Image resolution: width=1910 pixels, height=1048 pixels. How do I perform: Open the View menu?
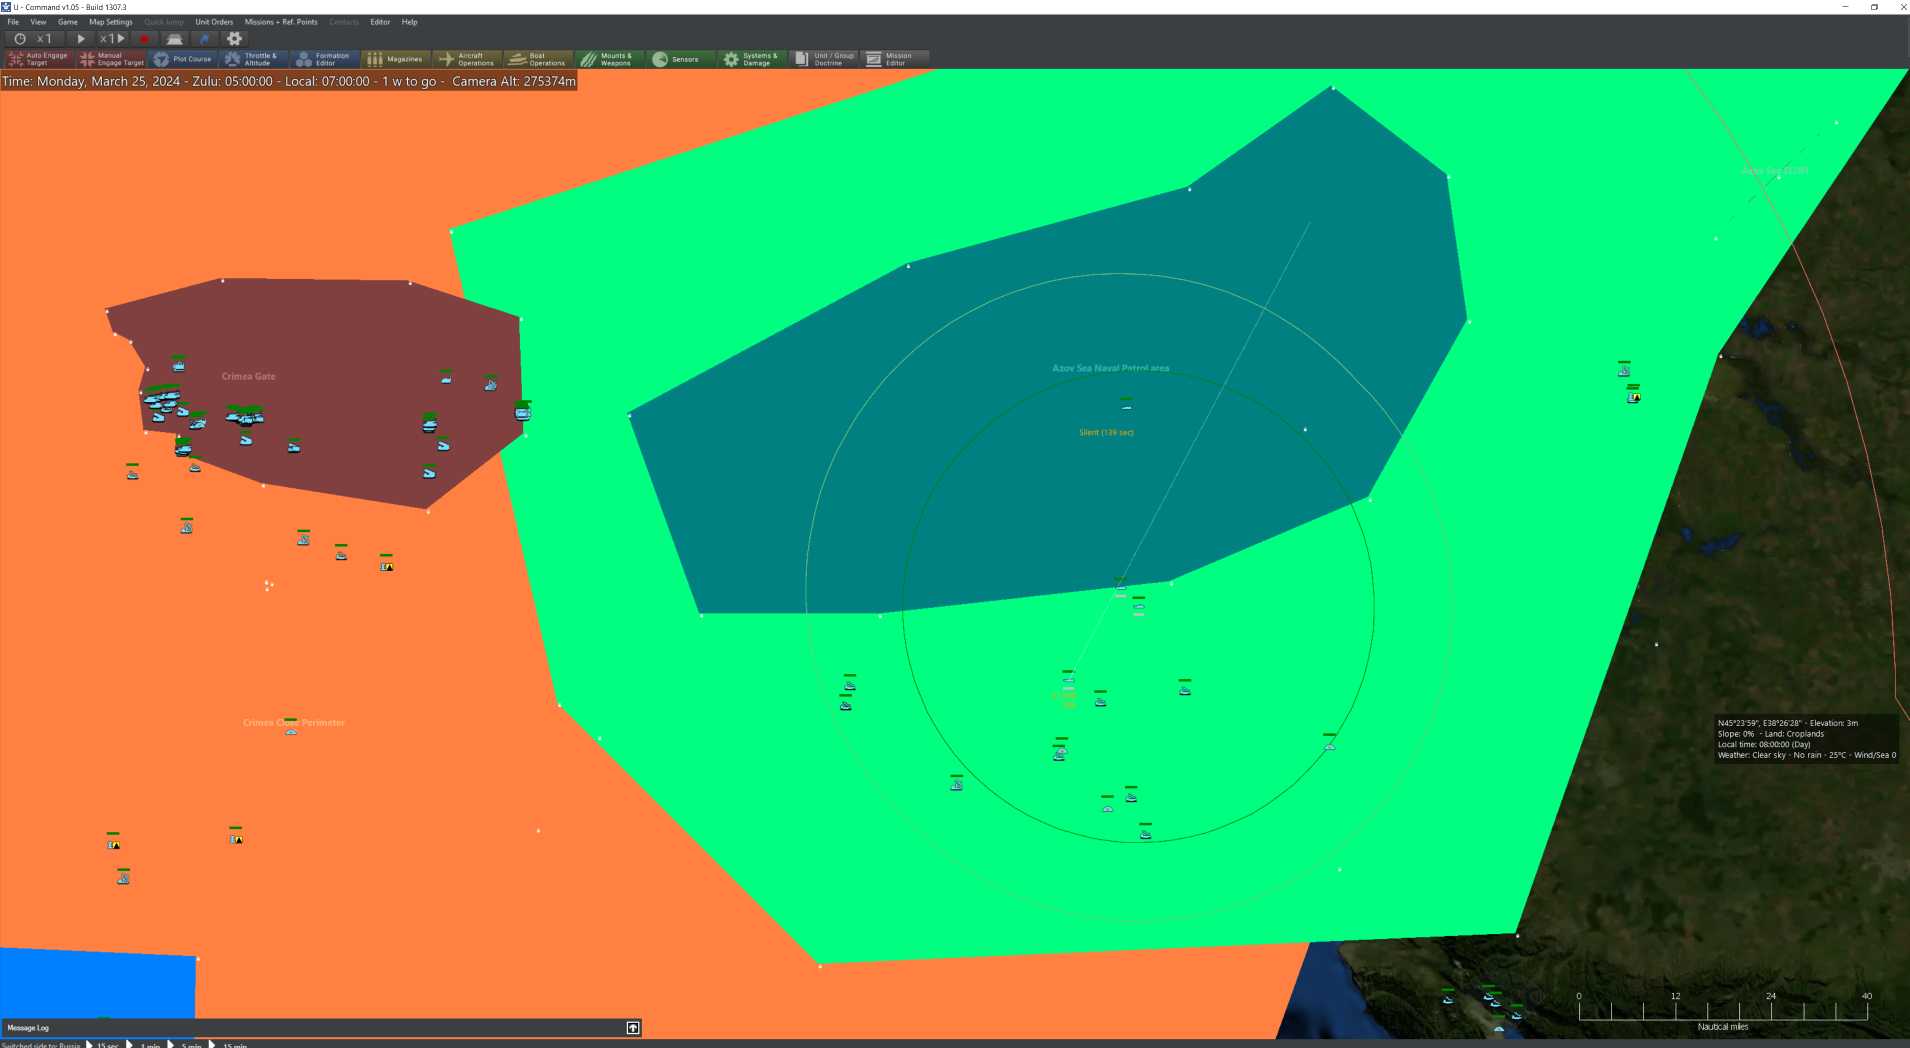(38, 22)
